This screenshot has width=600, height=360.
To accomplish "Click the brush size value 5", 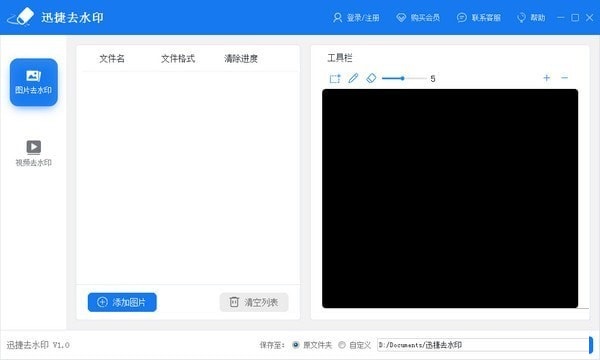I will pos(433,79).
